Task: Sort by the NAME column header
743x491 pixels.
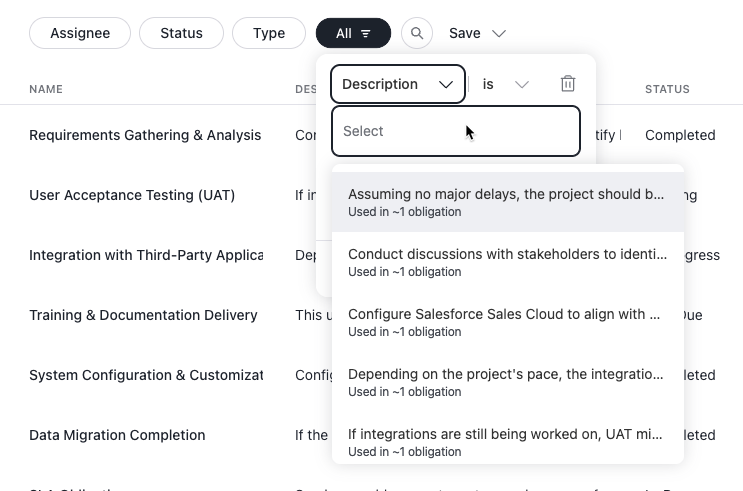Action: coord(46,89)
